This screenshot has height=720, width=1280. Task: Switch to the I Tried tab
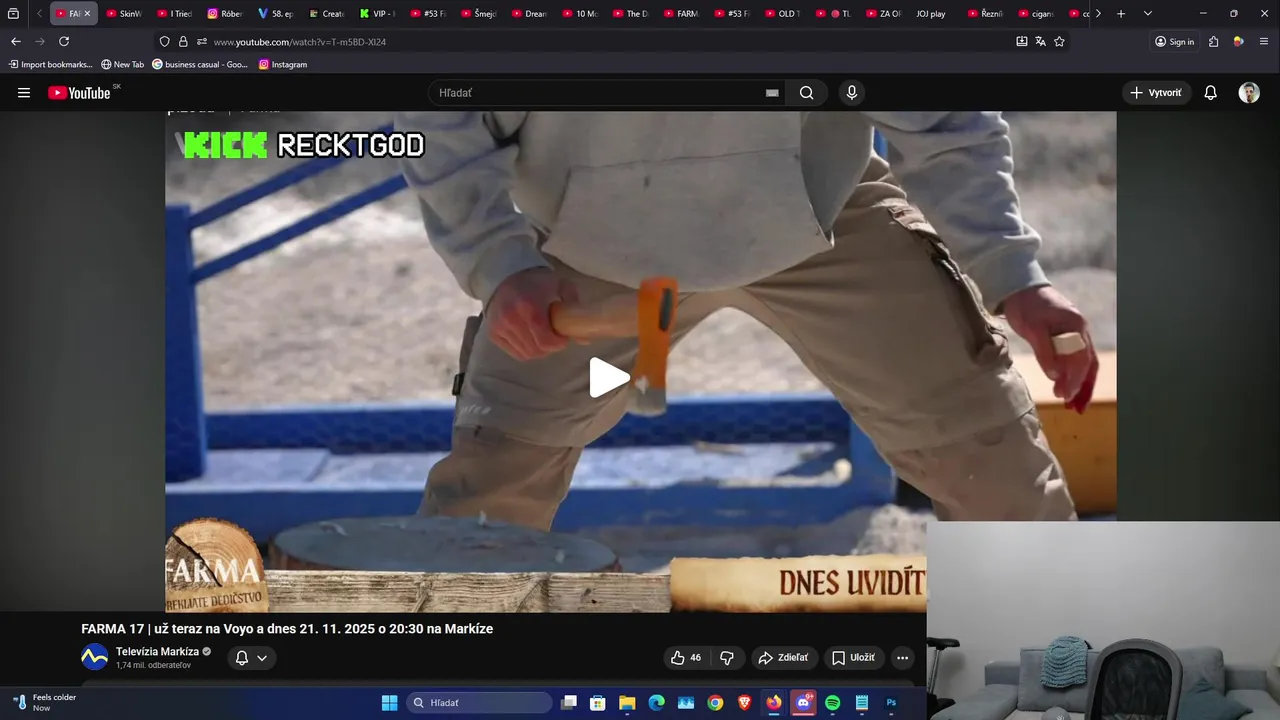(x=174, y=14)
